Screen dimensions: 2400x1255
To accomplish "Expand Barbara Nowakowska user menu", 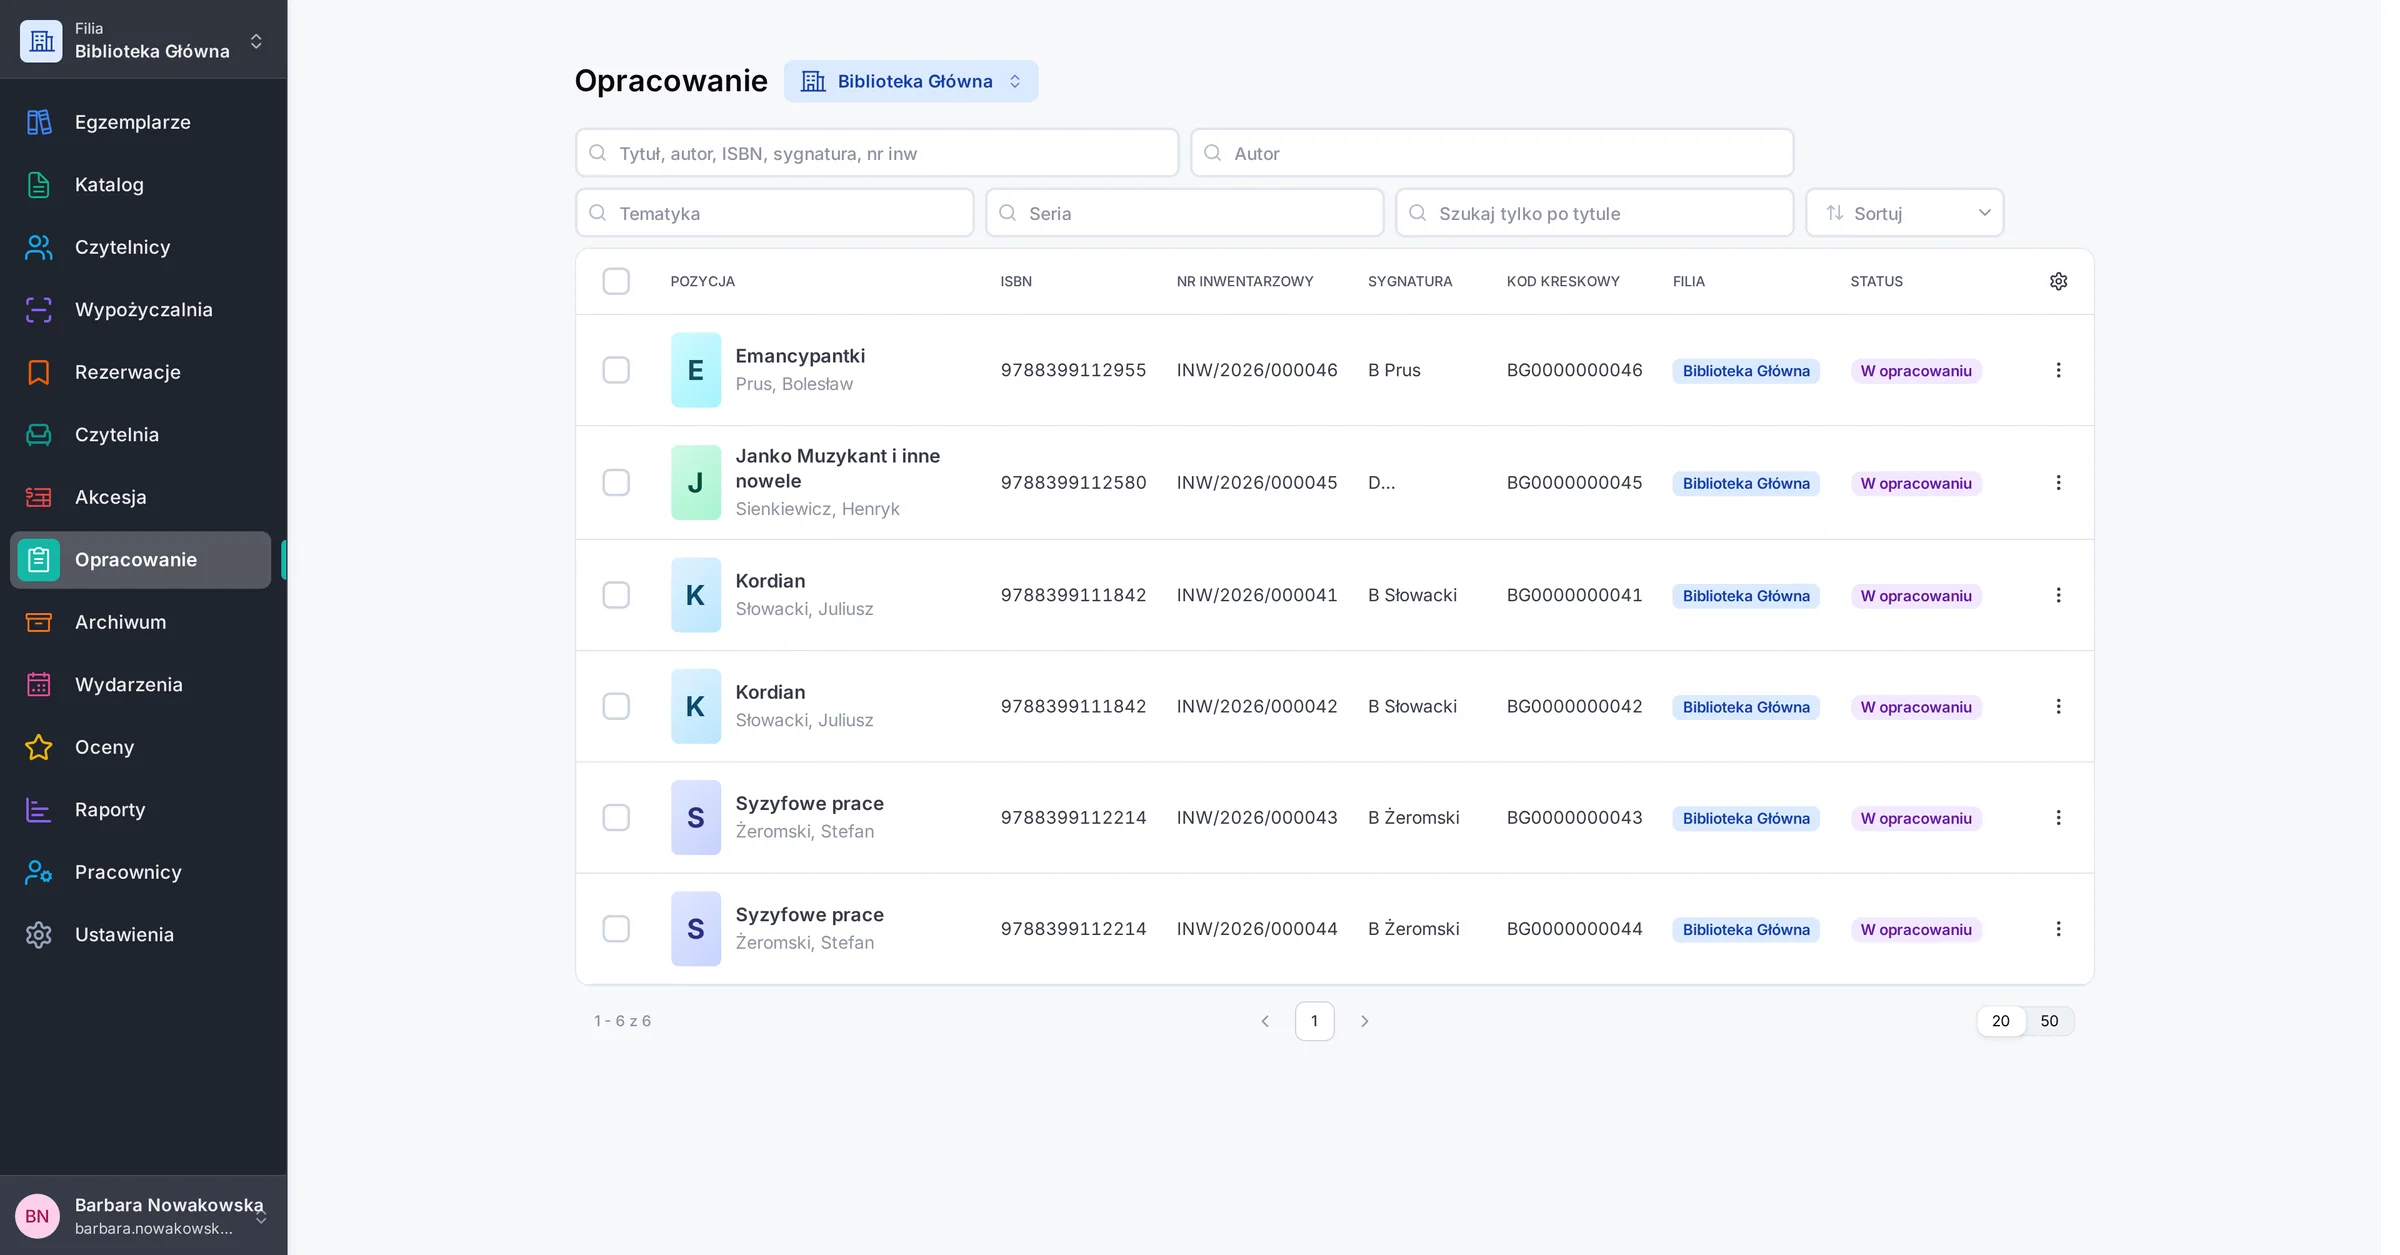I will (x=143, y=1215).
